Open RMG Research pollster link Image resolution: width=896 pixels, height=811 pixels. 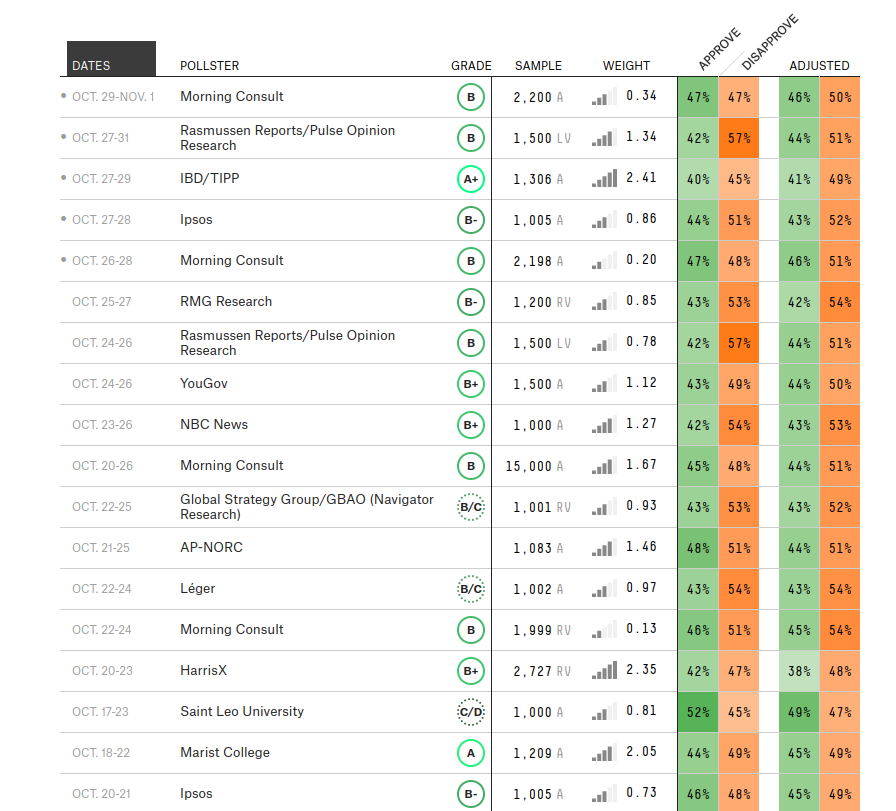tap(226, 302)
